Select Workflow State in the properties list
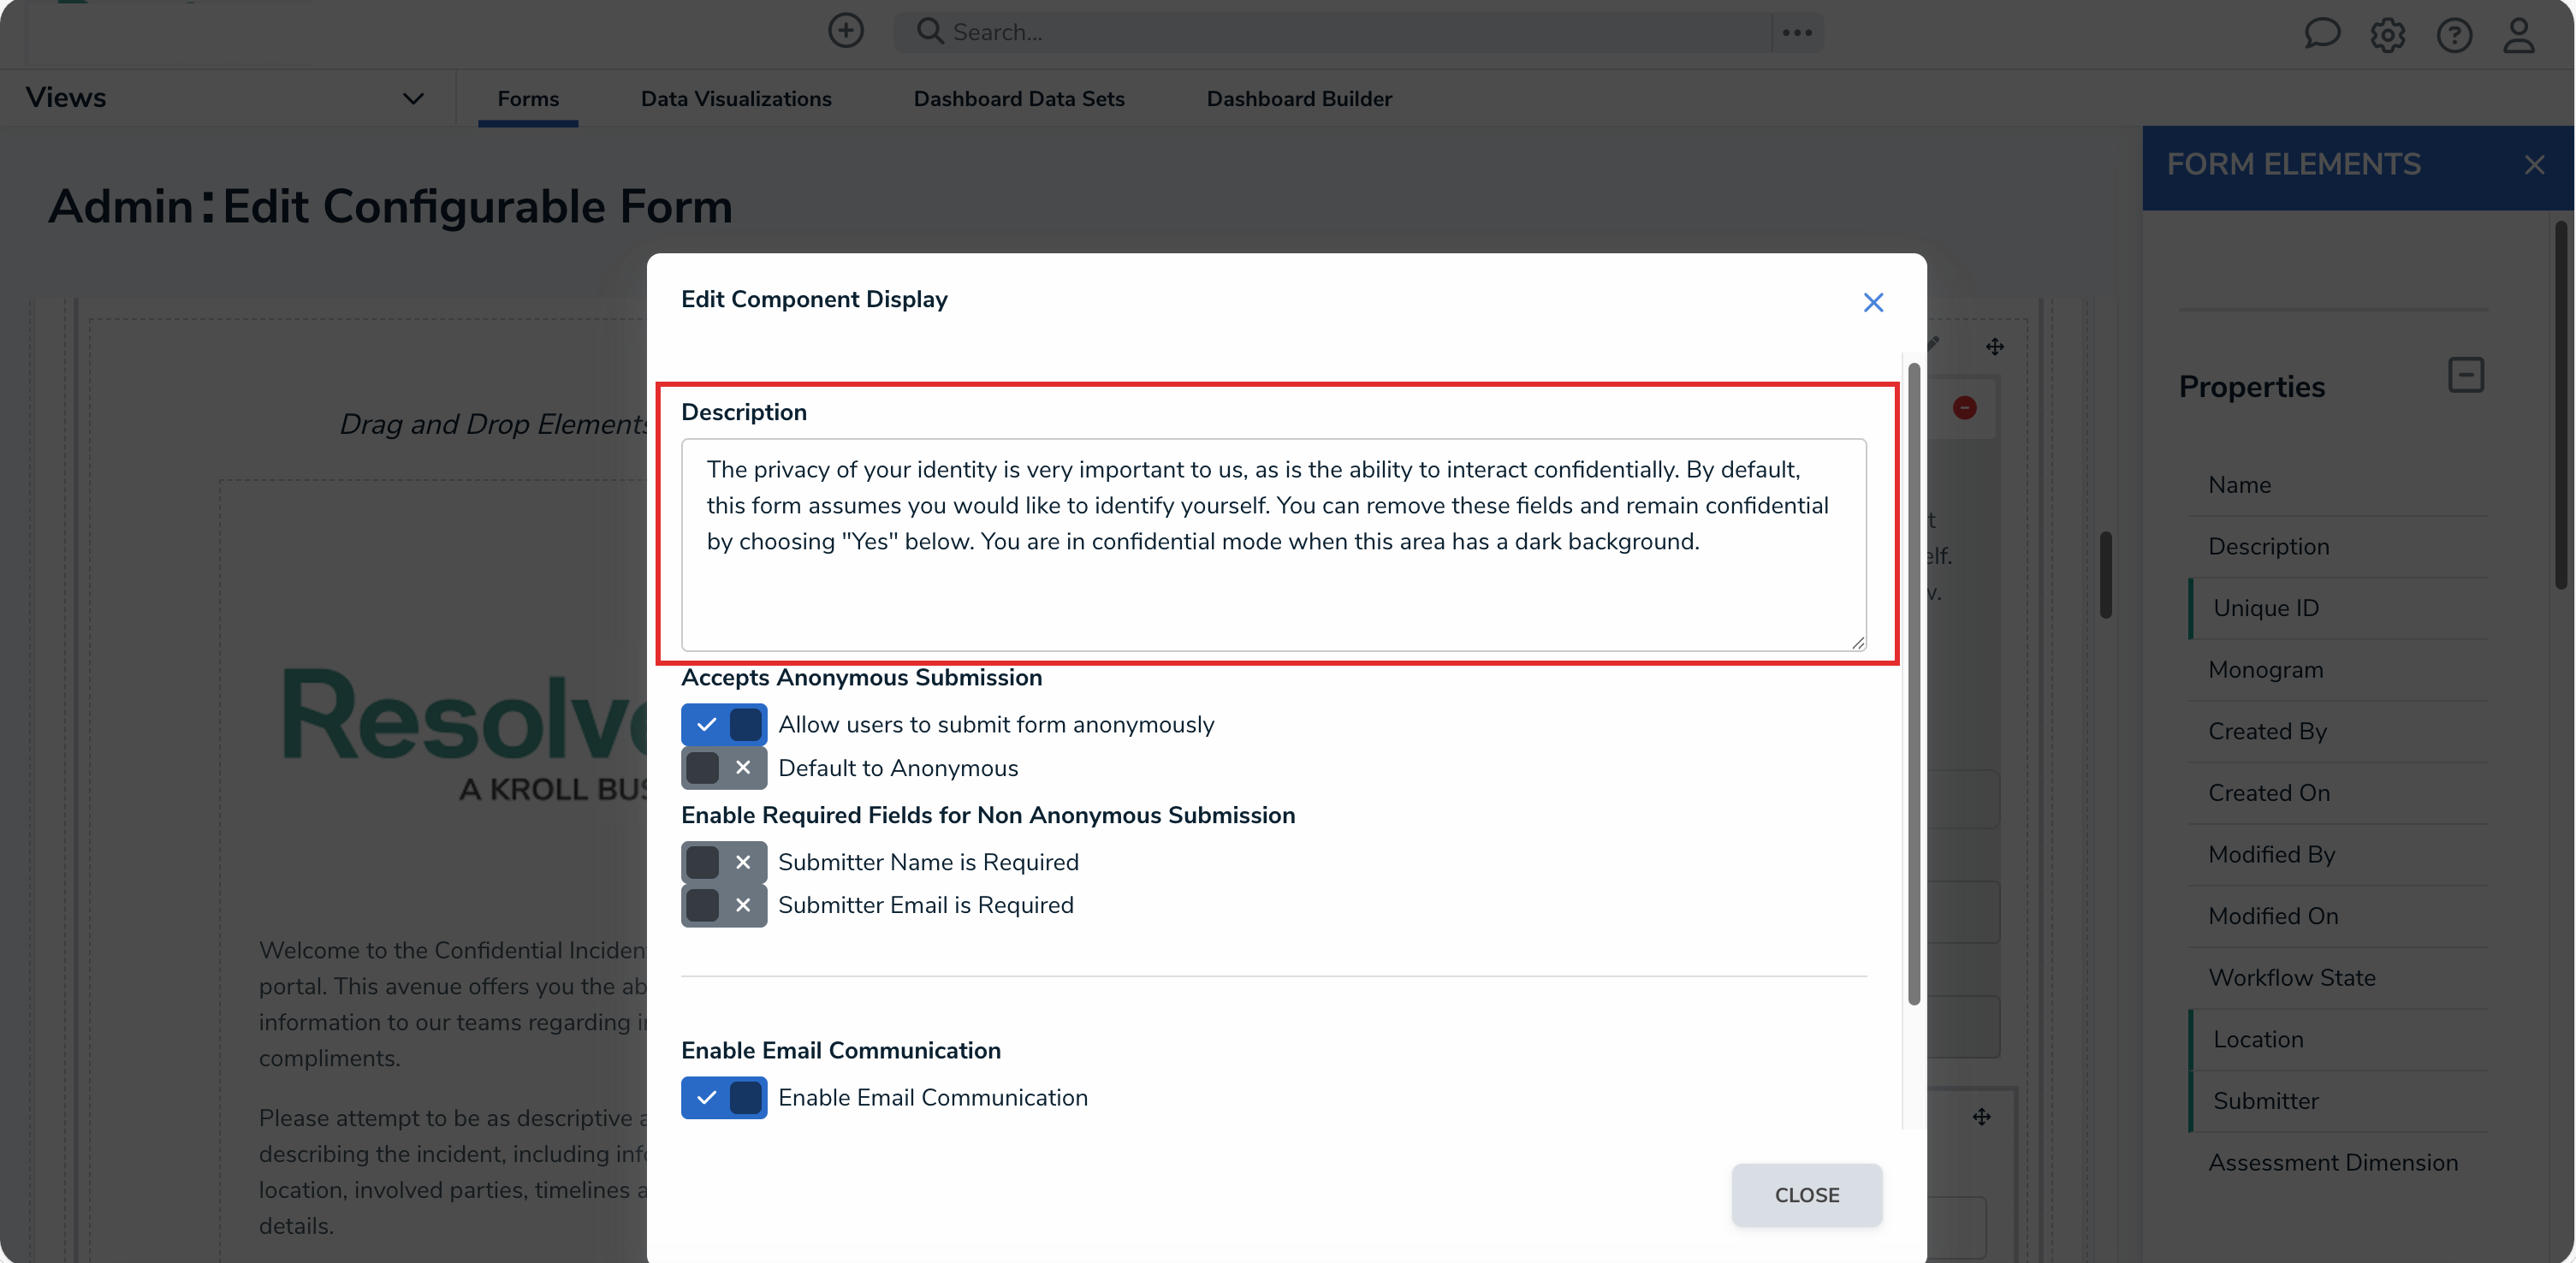2576x1263 pixels. [x=2292, y=977]
